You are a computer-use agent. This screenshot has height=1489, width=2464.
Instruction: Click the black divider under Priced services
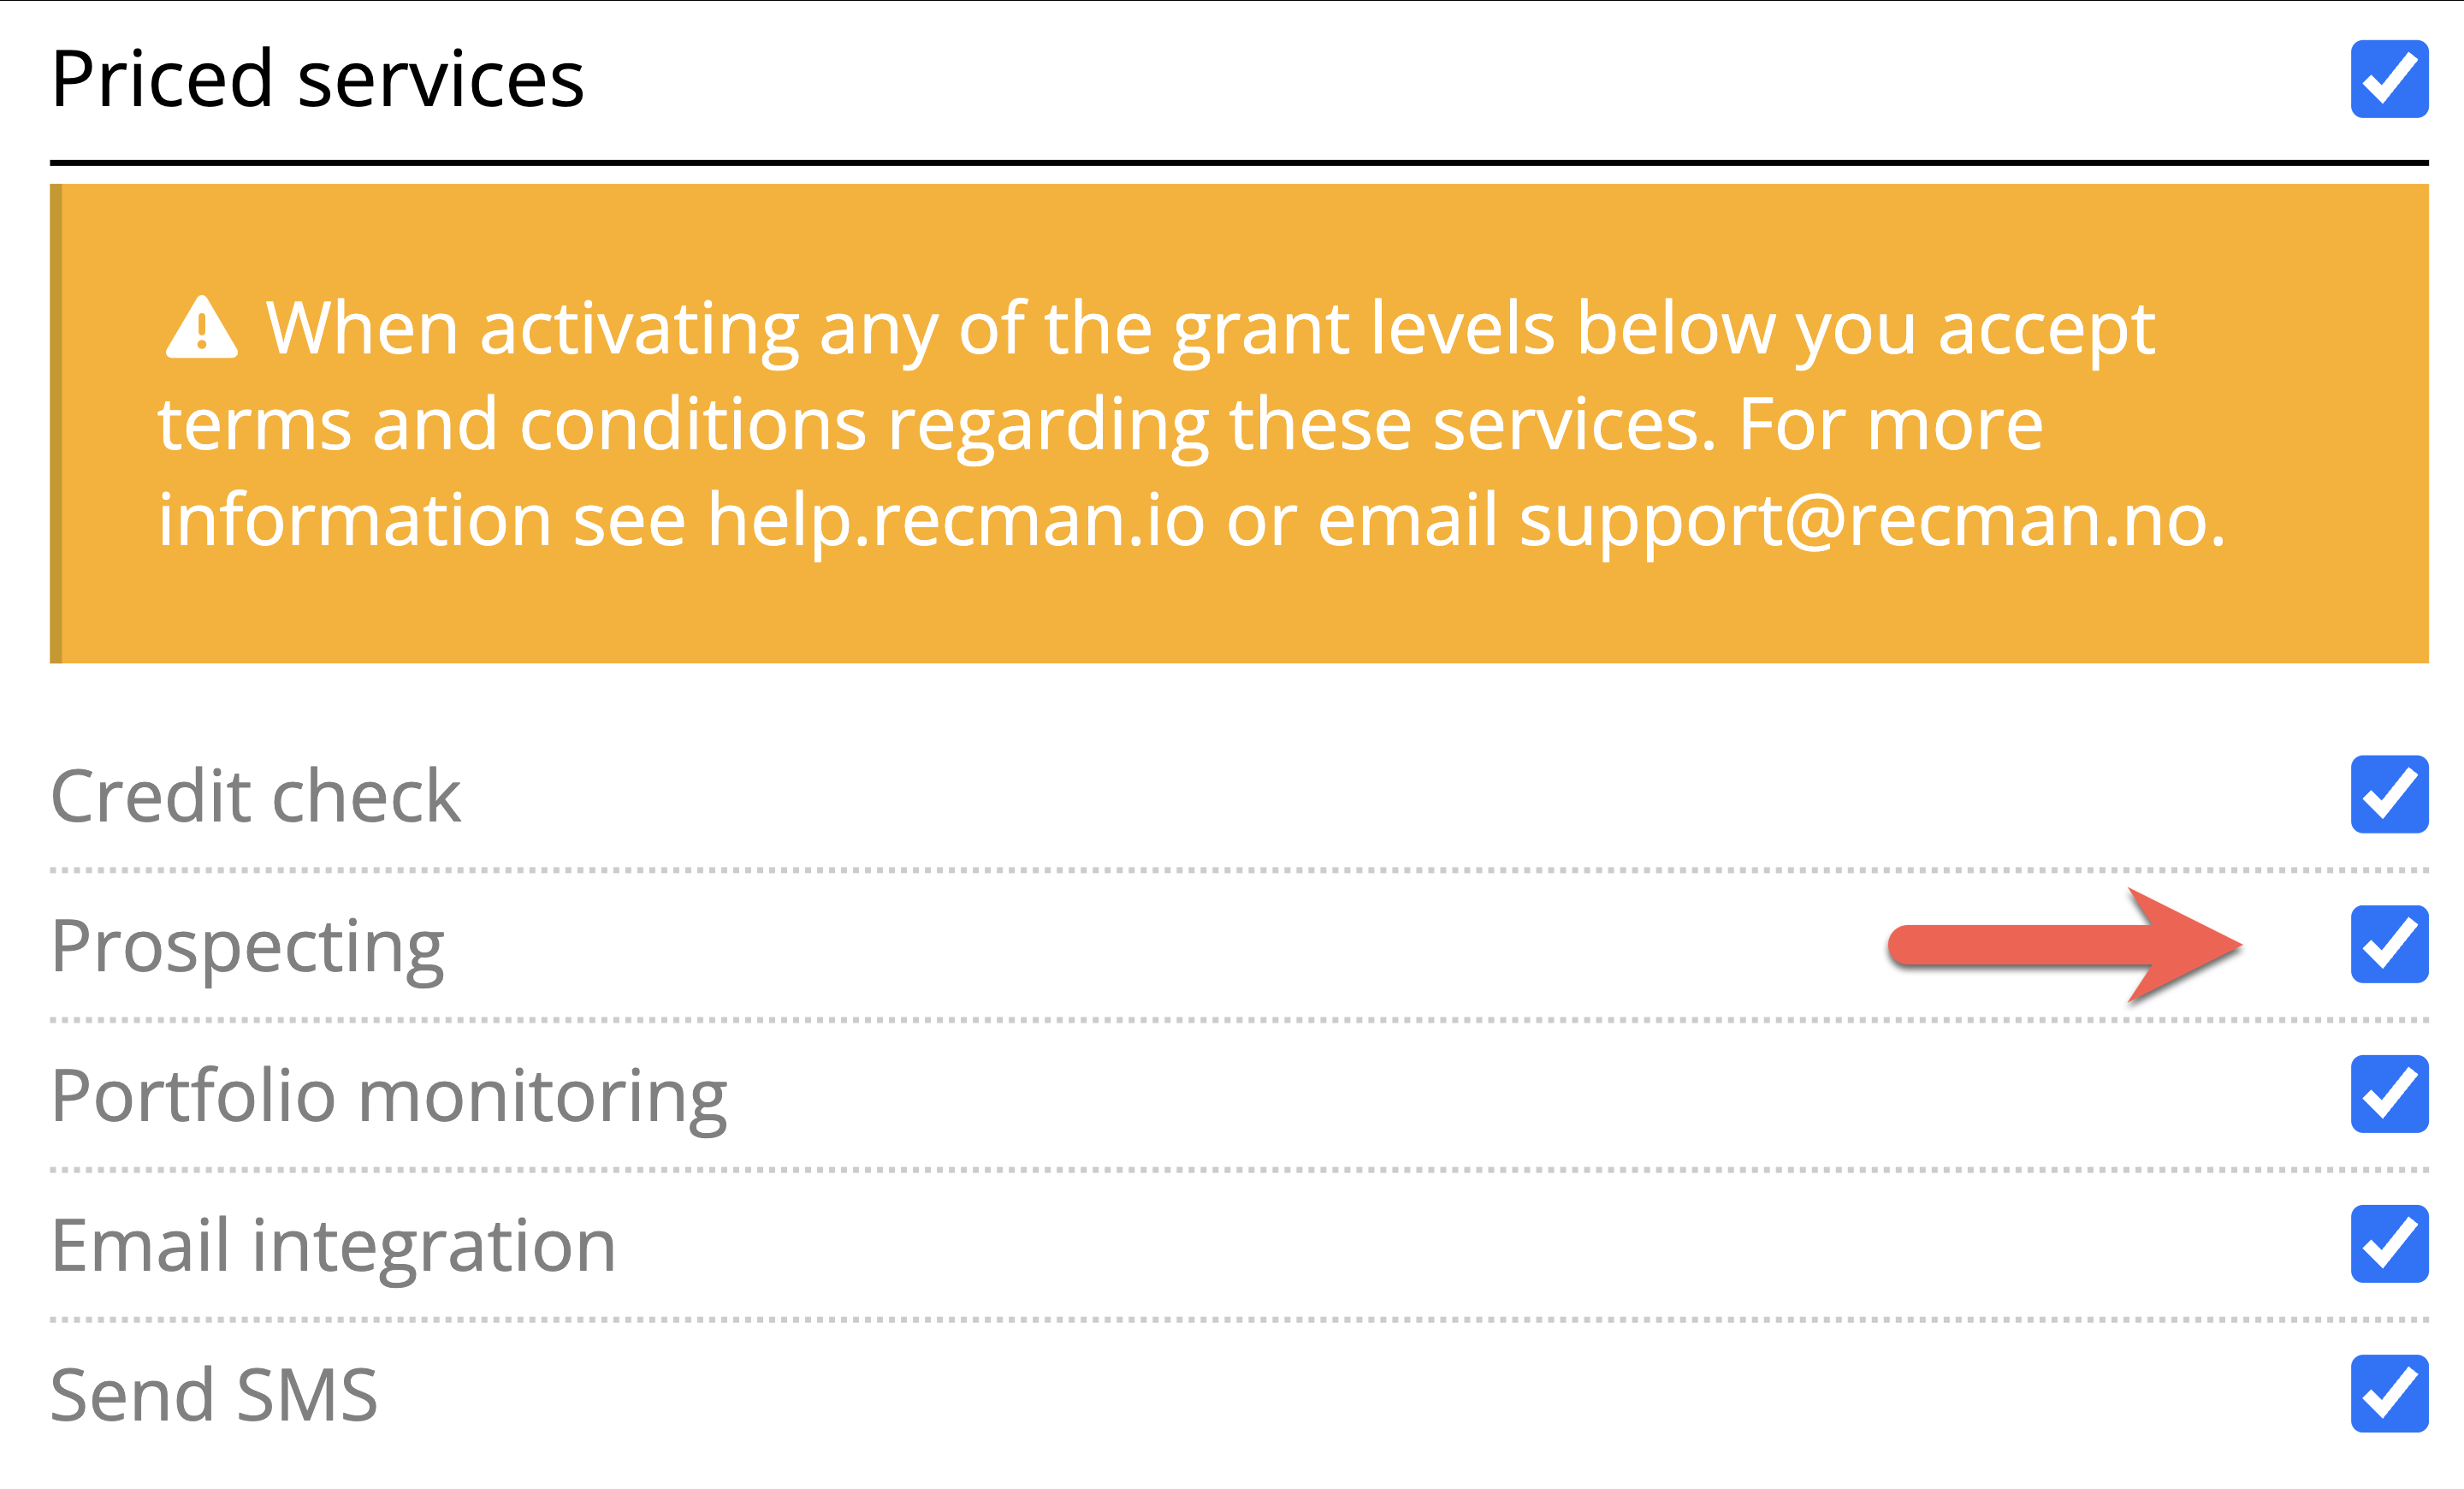click(1239, 162)
